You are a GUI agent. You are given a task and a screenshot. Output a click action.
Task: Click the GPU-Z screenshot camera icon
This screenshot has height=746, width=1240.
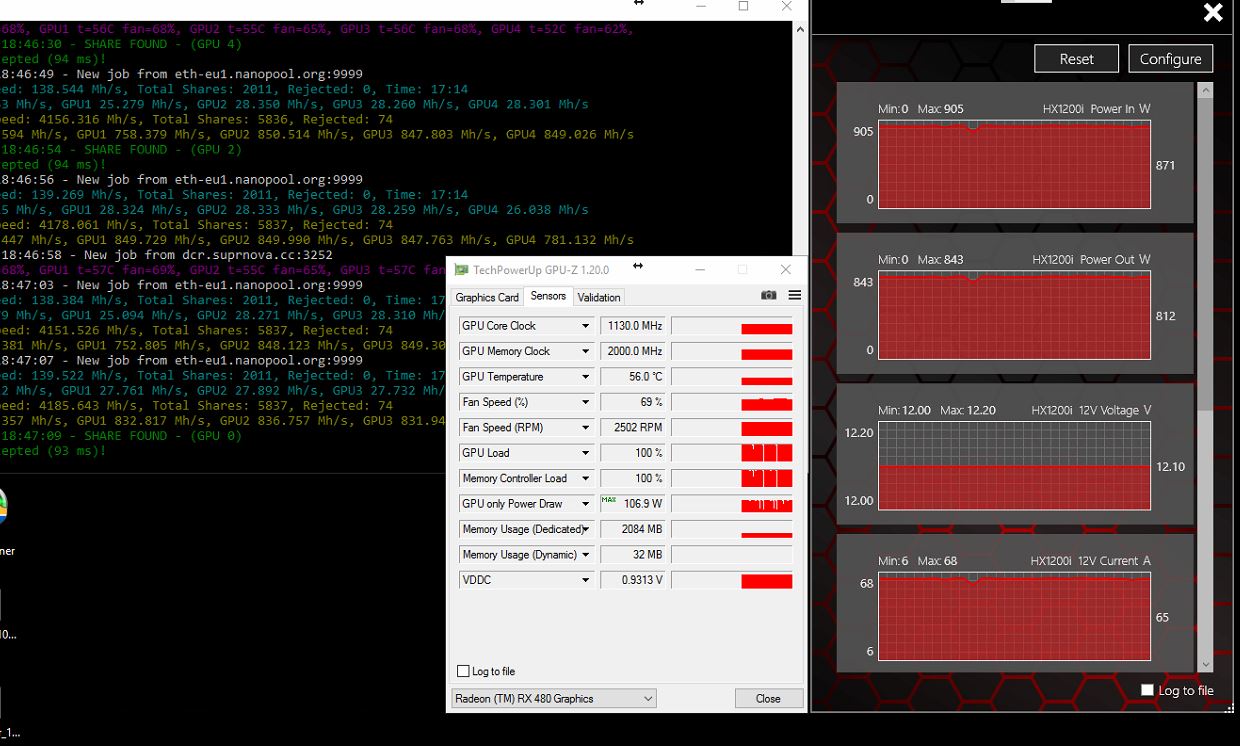(768, 295)
